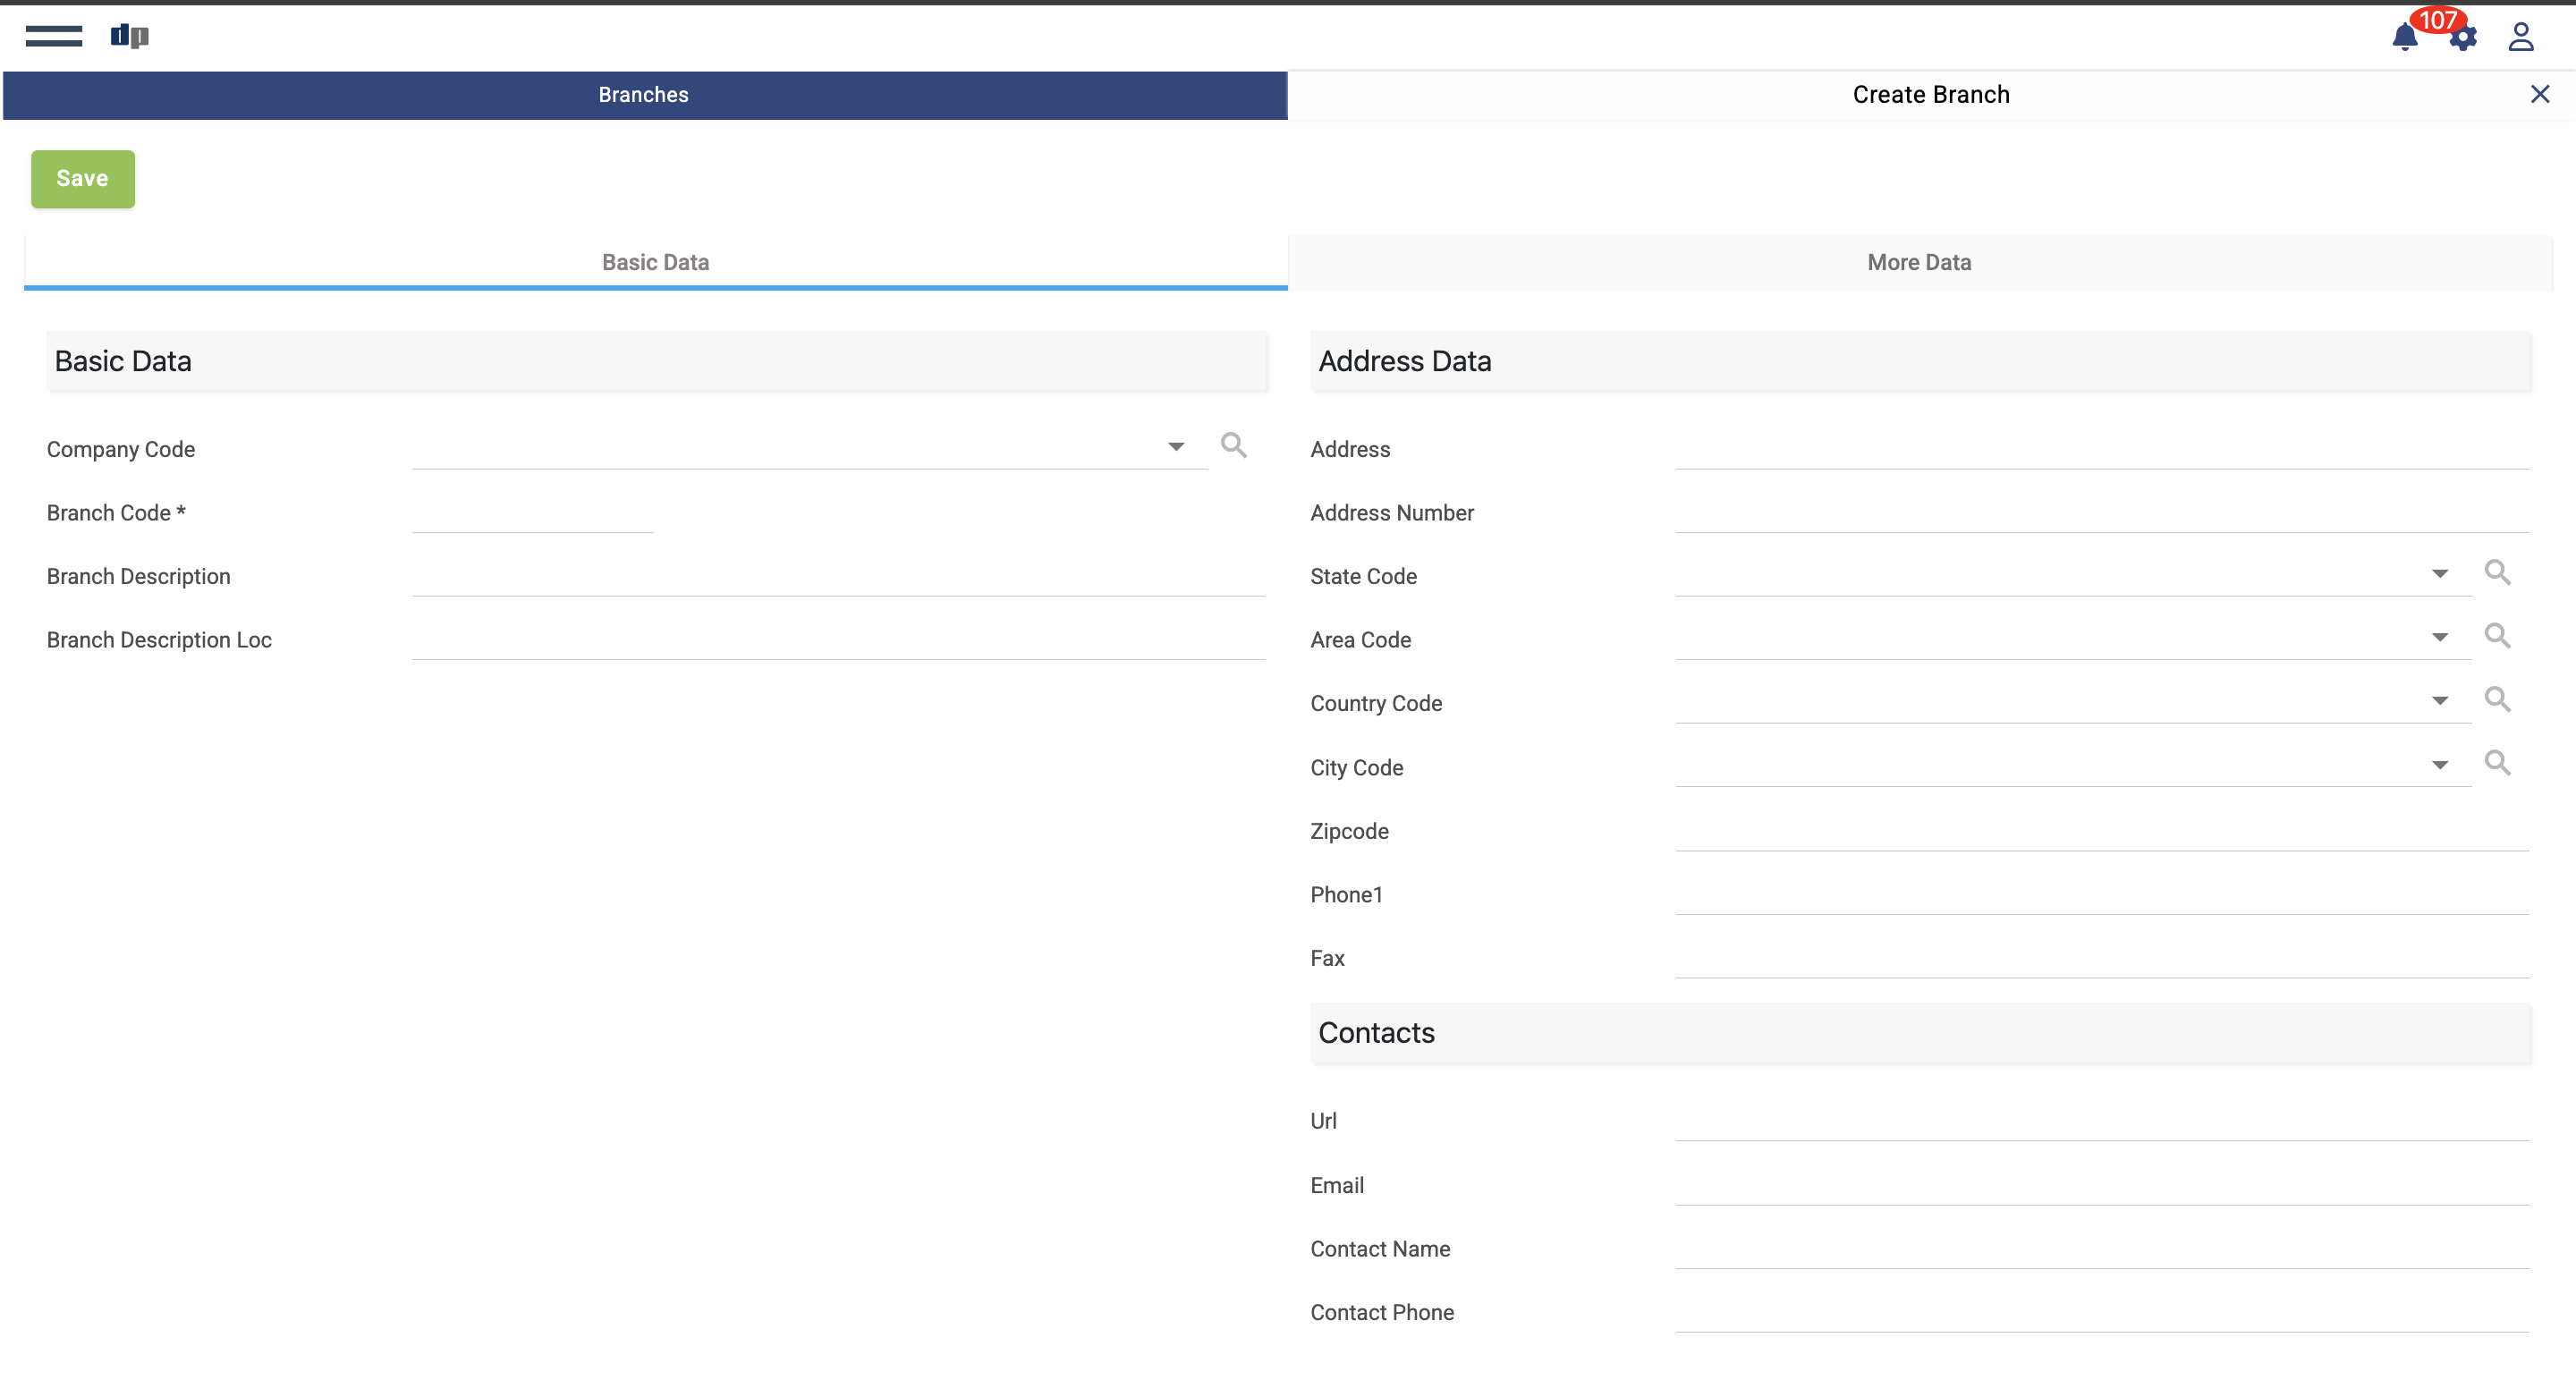Expand the State Code dropdown

(x=2440, y=574)
